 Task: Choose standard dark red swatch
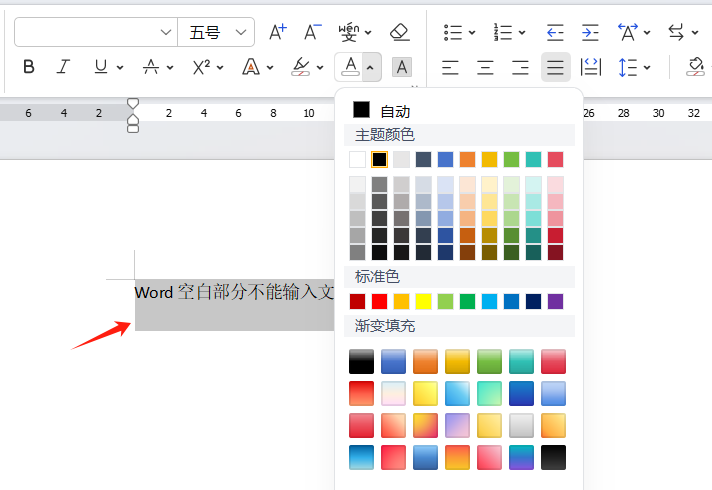tap(357, 301)
